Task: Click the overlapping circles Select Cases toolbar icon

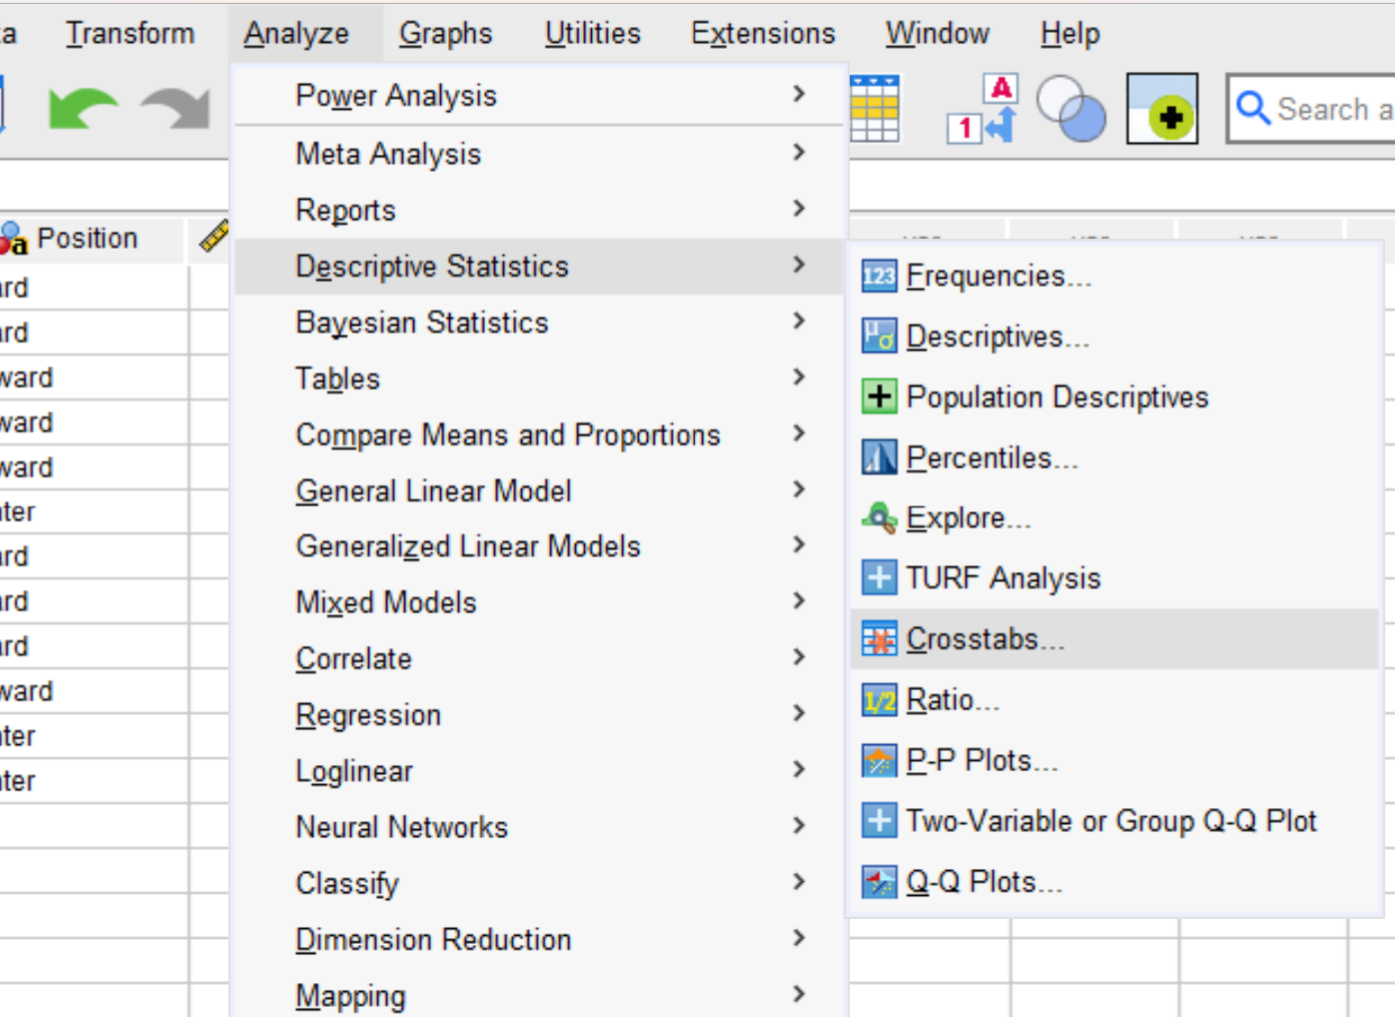Action: (x=1071, y=109)
